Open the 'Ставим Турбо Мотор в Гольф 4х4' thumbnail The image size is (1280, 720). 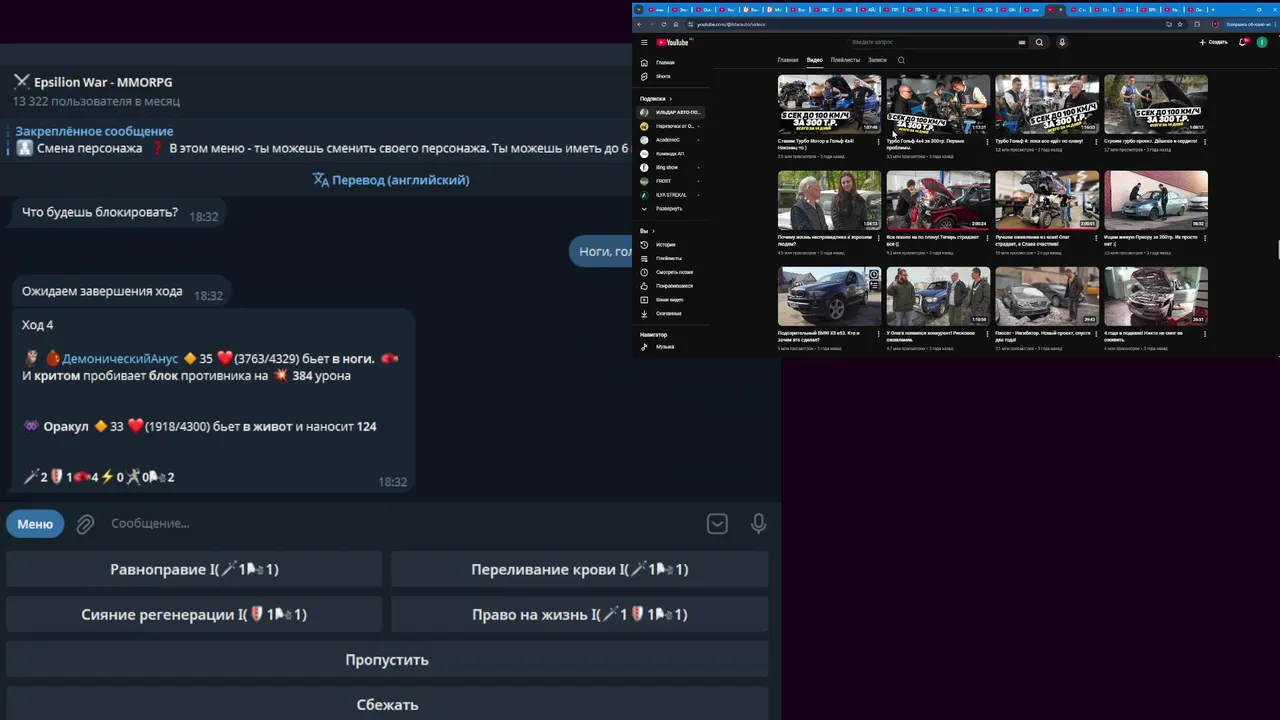pyautogui.click(x=829, y=104)
